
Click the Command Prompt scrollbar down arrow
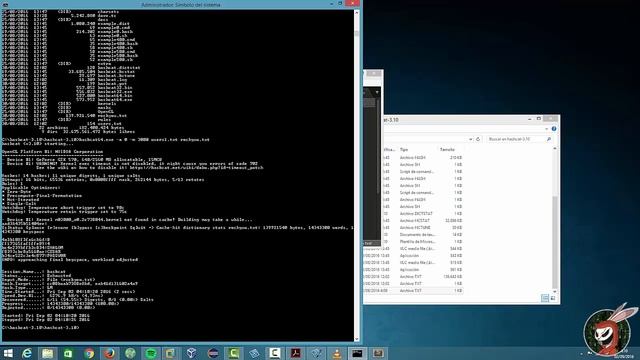357,339
